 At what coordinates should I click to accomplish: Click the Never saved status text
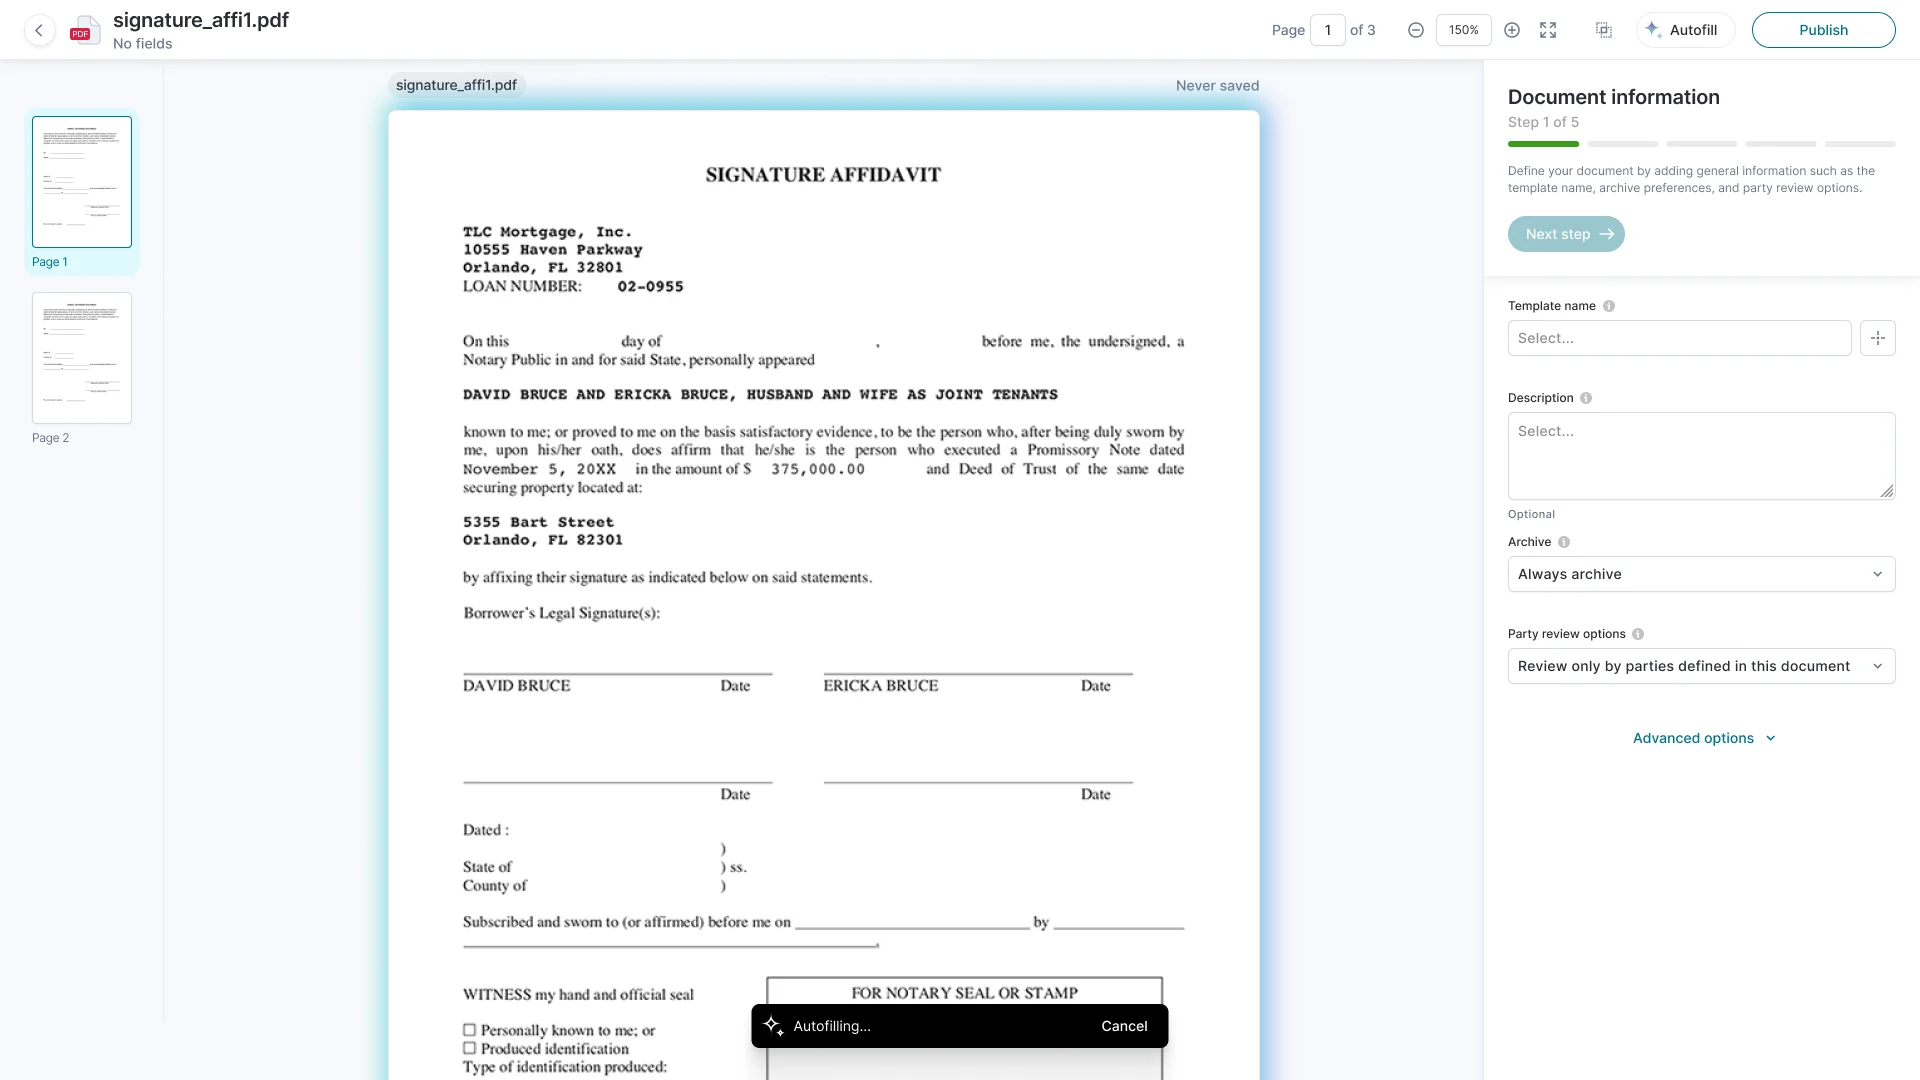tap(1217, 86)
